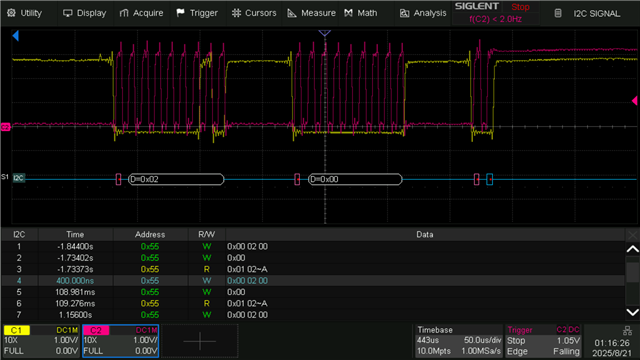Select decode table row 1
The image size is (640, 360).
pos(313,247)
